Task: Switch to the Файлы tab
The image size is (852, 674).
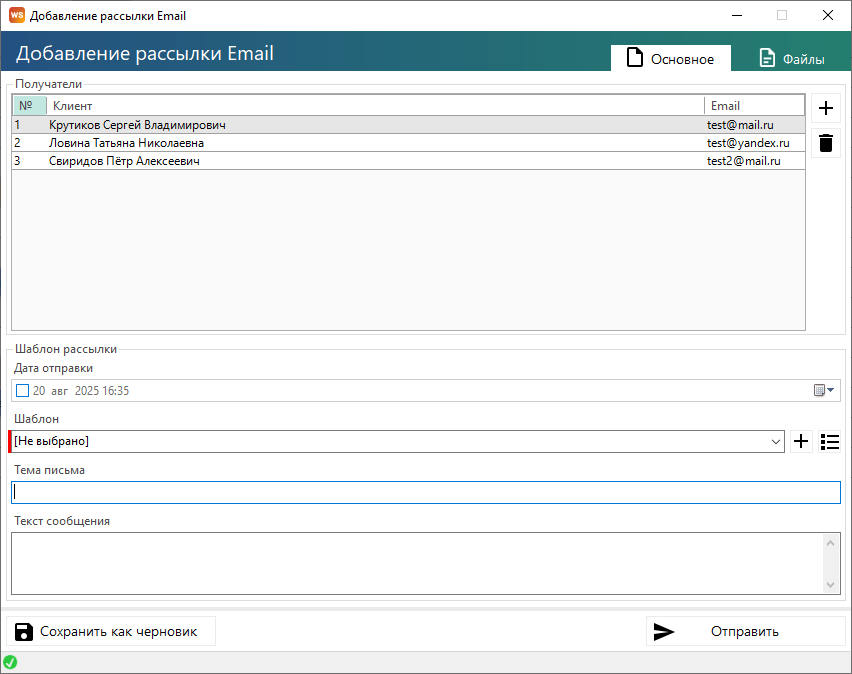Action: coord(792,59)
